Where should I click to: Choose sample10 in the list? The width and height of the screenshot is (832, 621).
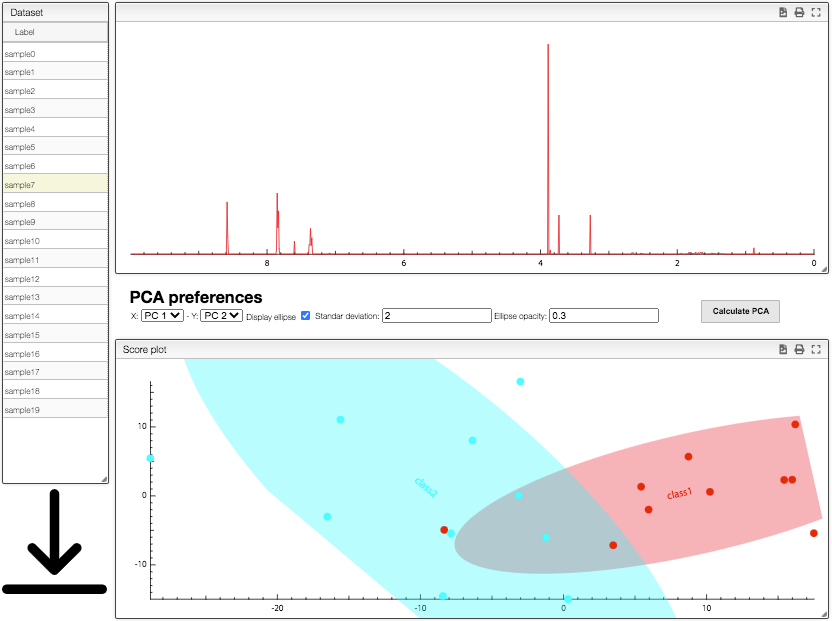coord(55,240)
